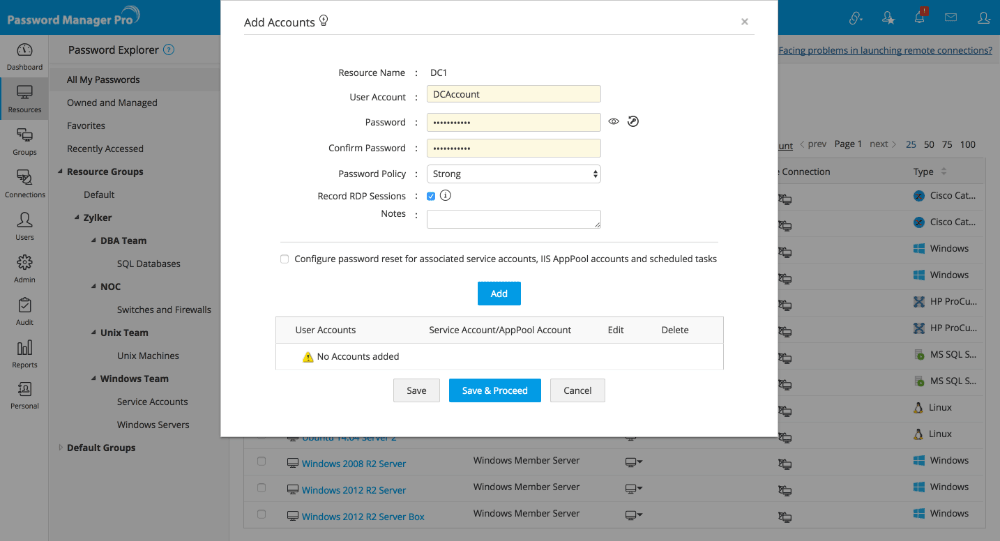Uncheck Record RDP Sessions checkbox

[431, 196]
